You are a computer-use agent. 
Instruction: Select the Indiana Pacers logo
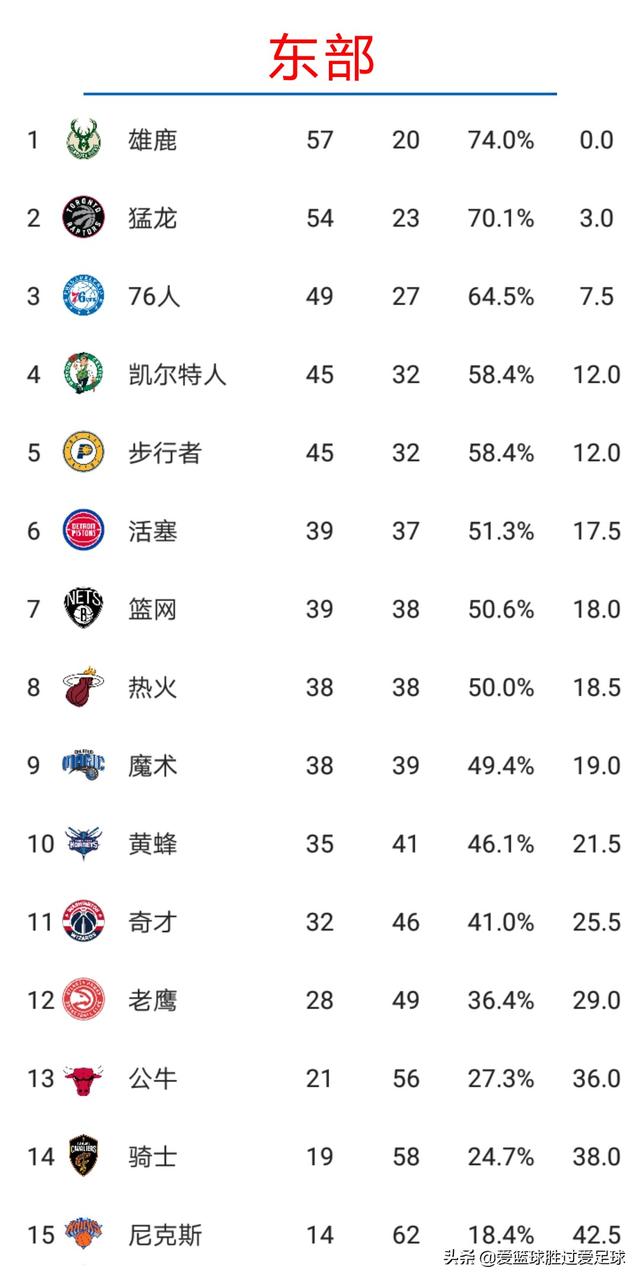(x=84, y=452)
